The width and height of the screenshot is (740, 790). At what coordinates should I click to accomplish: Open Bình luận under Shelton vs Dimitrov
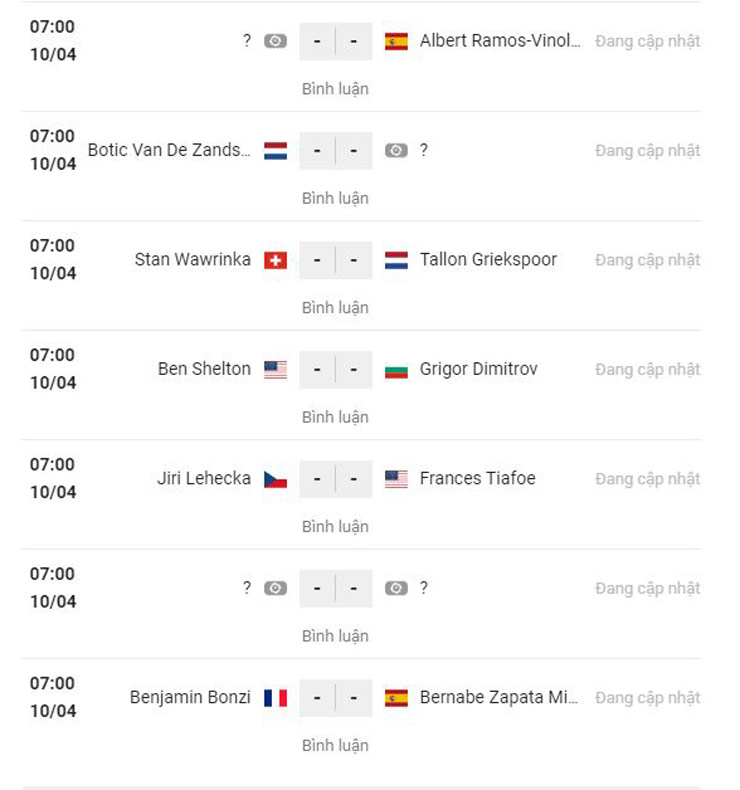point(335,417)
